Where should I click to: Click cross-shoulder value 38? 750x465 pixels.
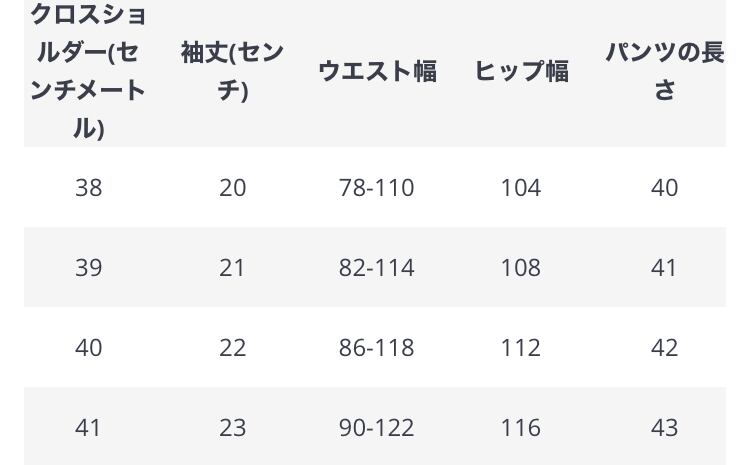click(x=88, y=188)
